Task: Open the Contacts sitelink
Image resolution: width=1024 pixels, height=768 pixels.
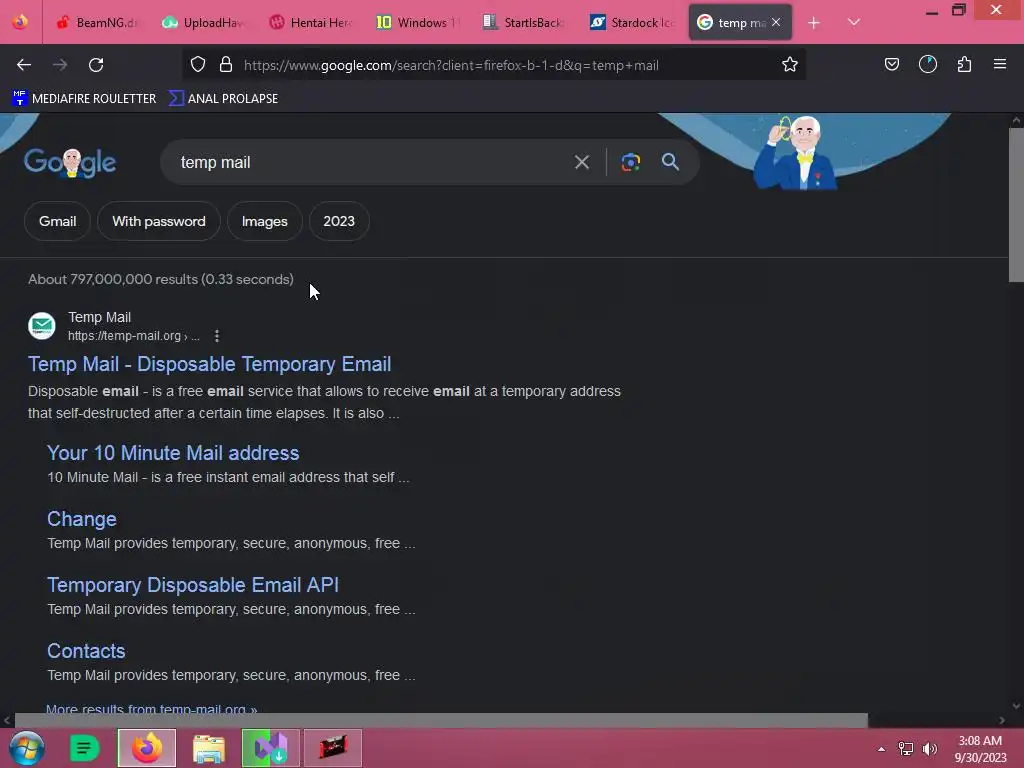Action: point(86,650)
